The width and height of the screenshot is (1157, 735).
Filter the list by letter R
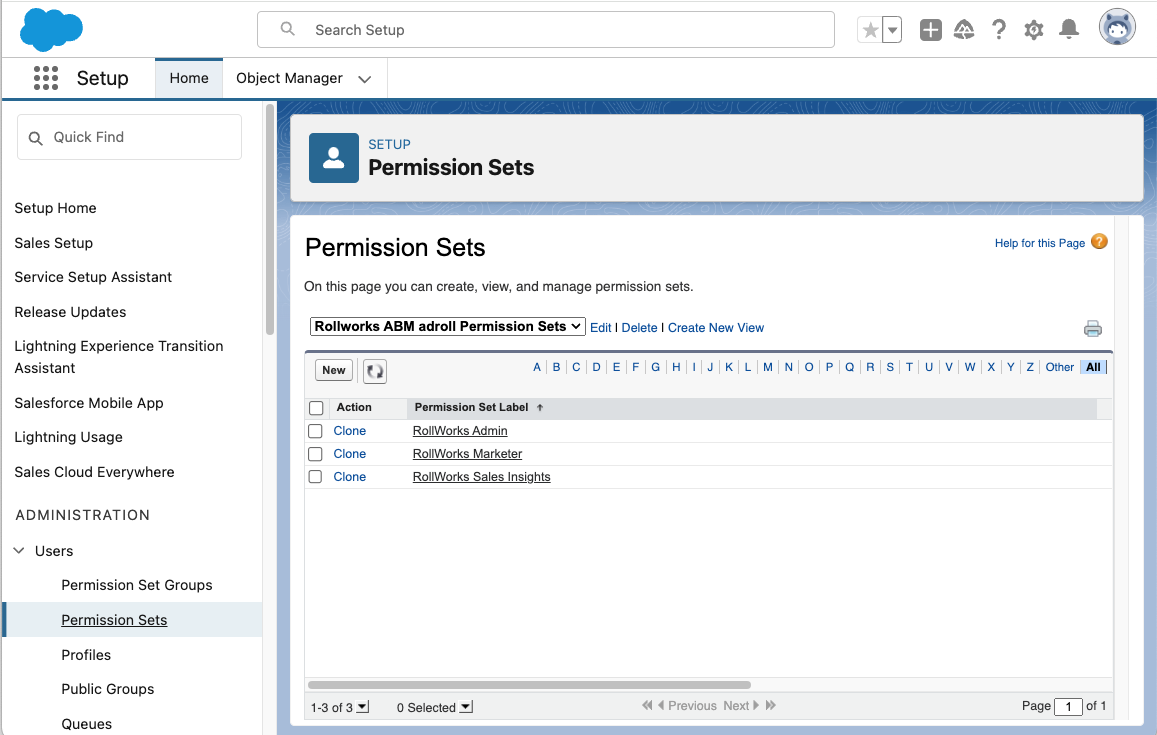(x=870, y=367)
